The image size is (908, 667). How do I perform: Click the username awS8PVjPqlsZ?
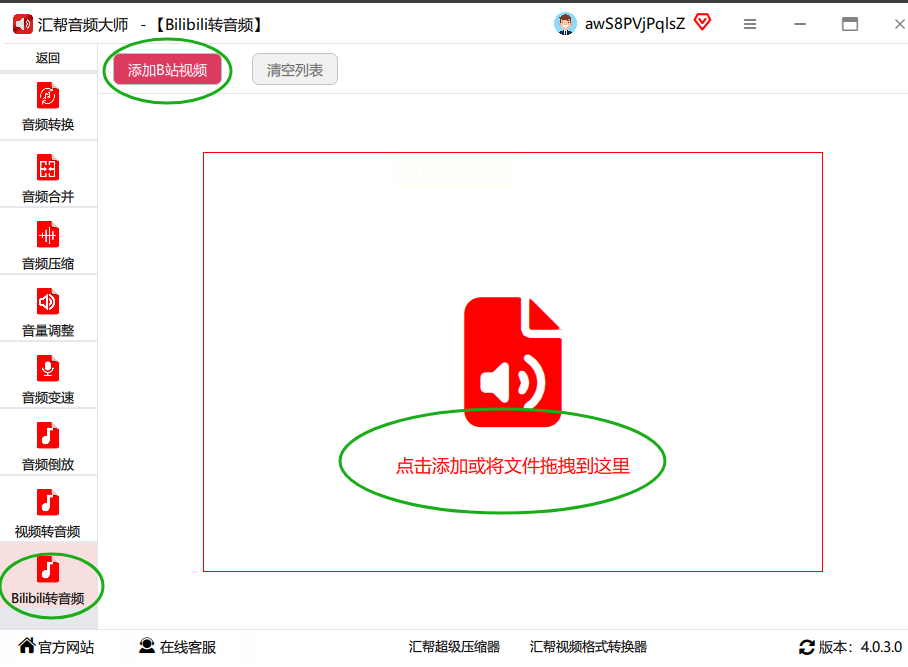635,24
